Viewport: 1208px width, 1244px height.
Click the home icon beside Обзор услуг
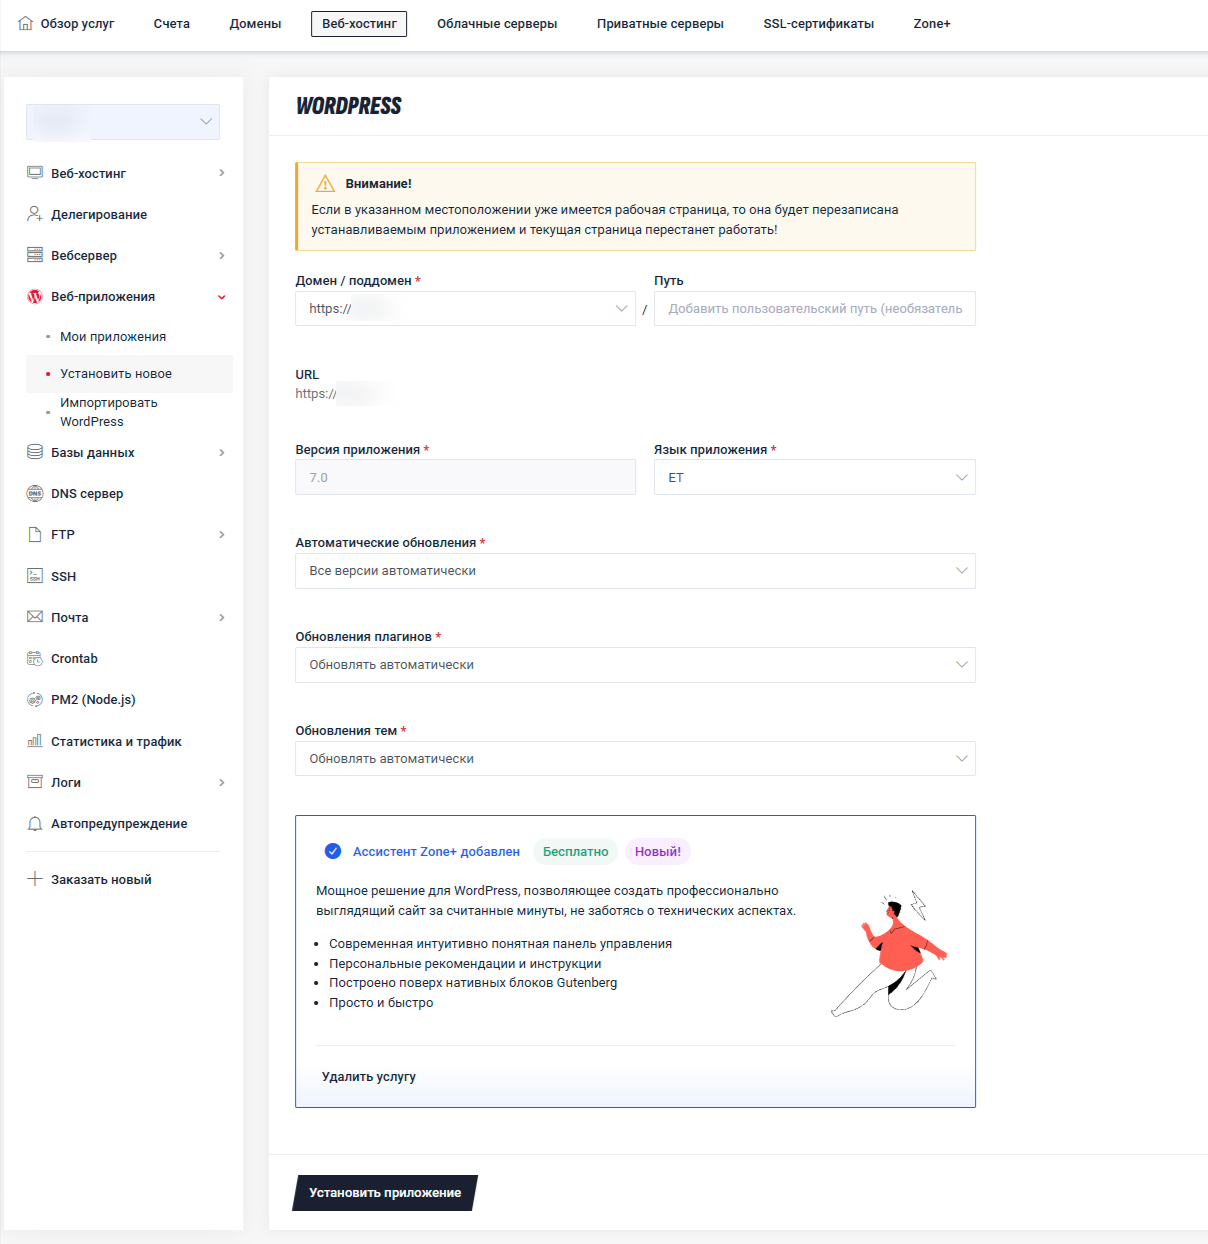(x=25, y=23)
